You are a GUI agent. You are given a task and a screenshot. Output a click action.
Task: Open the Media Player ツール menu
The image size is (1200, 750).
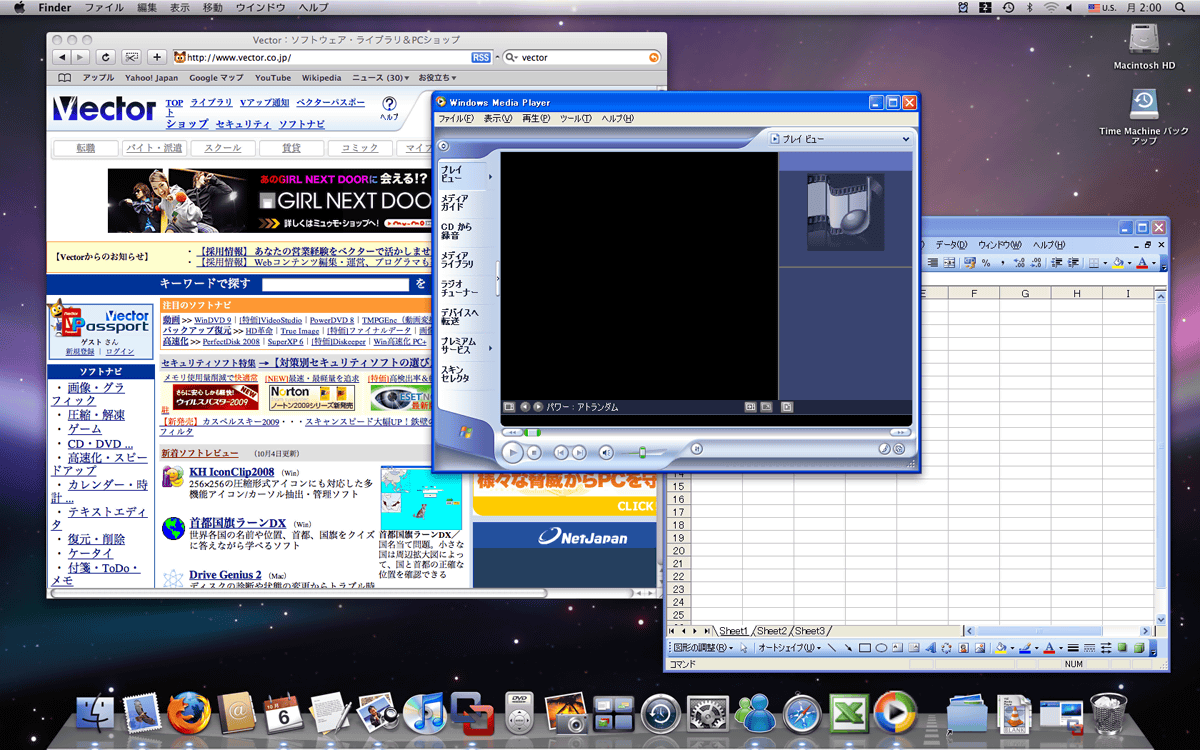pos(575,119)
